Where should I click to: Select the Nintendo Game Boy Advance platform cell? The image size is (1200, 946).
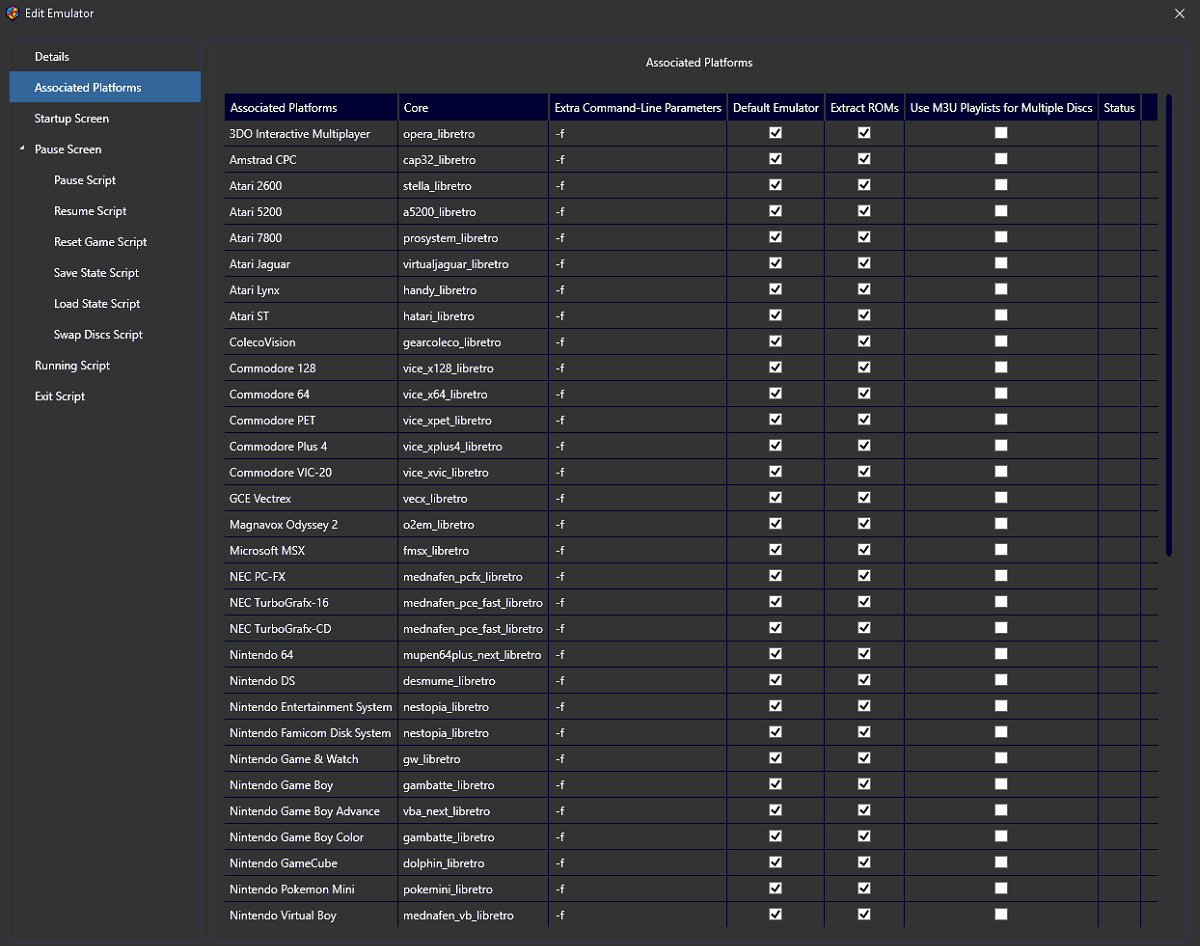point(311,811)
